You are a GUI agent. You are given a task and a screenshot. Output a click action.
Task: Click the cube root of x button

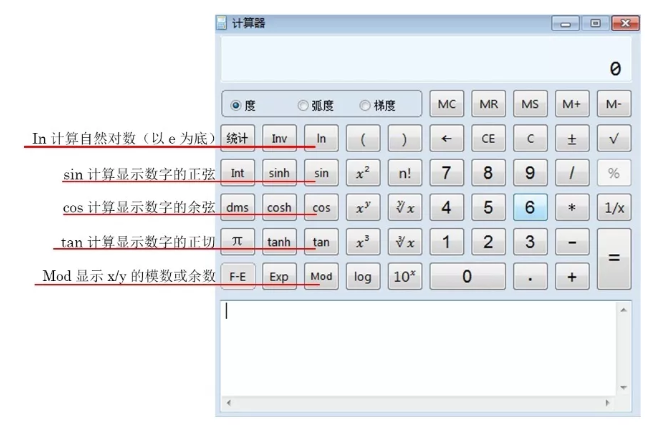pos(404,242)
